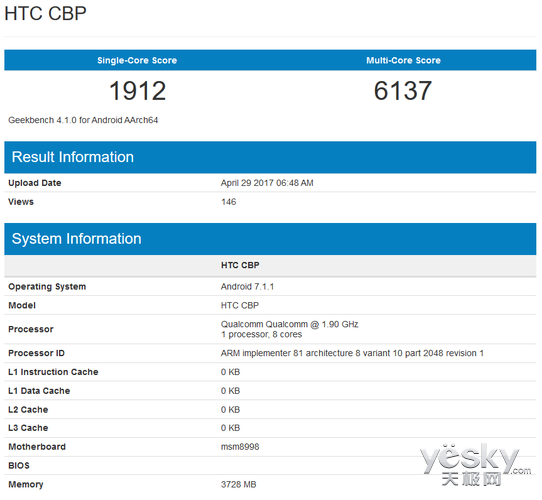Select the L1 Data Cache 0 KB value
Viewport: 542px width, 500px height.
tap(231, 391)
